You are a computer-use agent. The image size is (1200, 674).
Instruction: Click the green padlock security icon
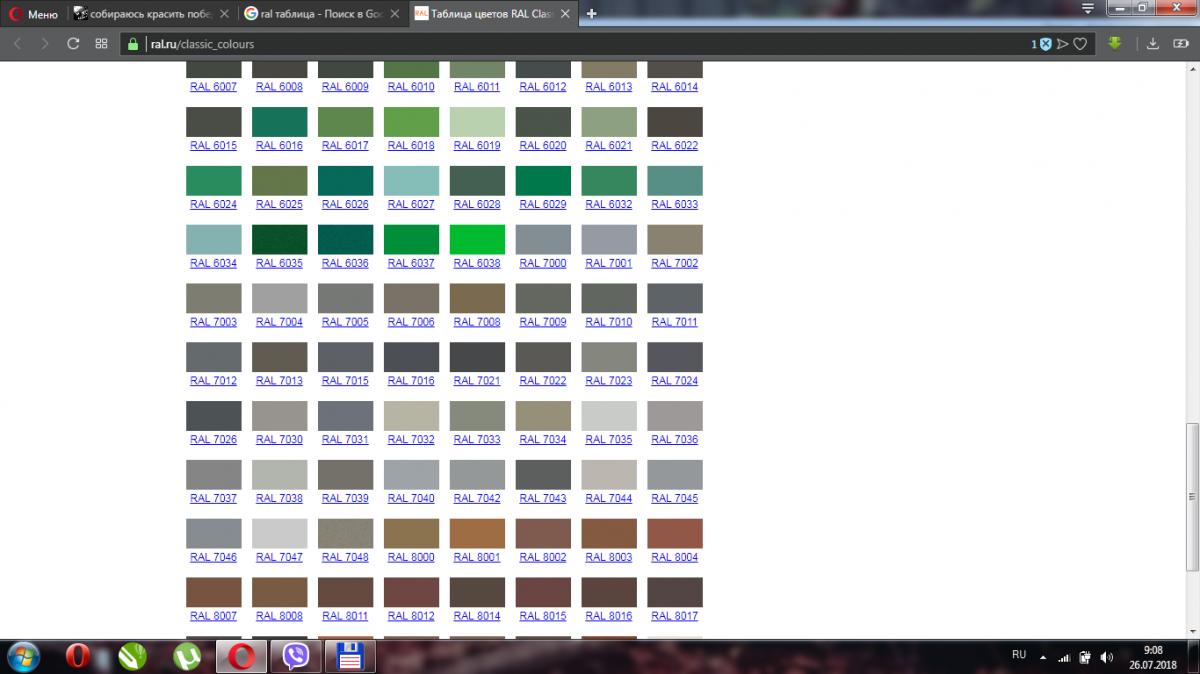pyautogui.click(x=132, y=44)
